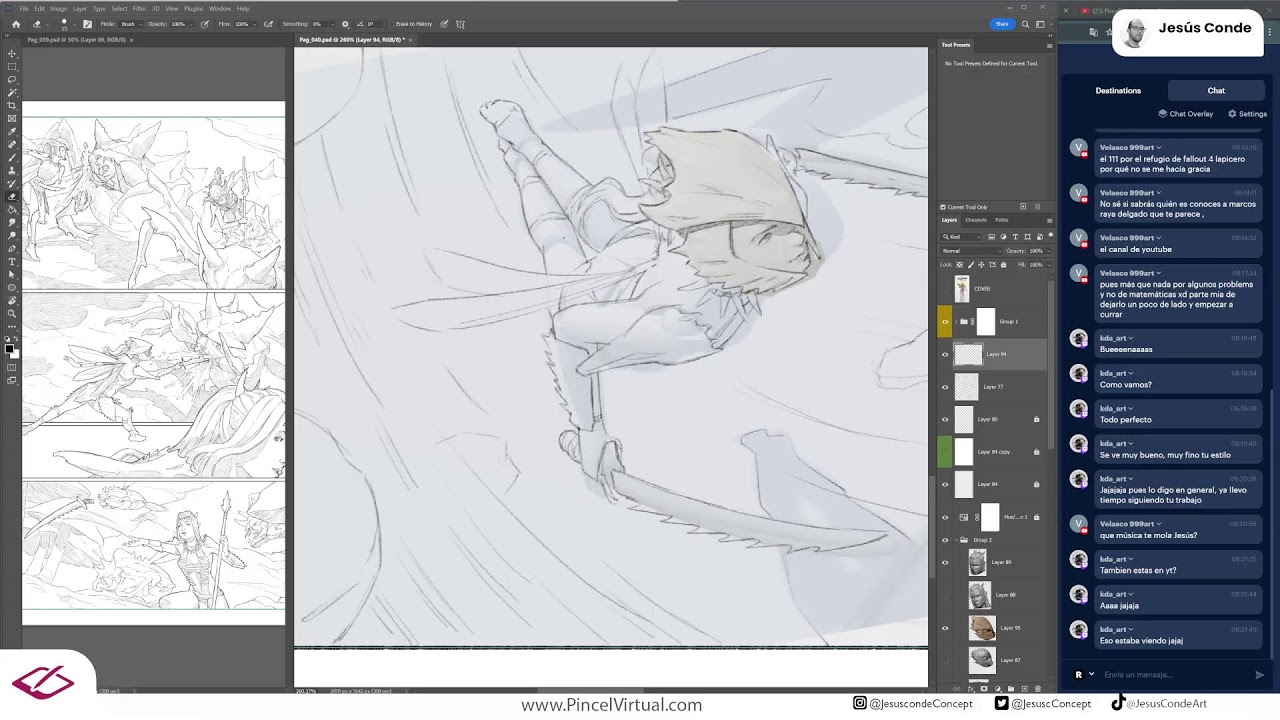This screenshot has width=1280, height=720.
Task: Toggle visibility of Layer 89
Action: tap(945, 562)
